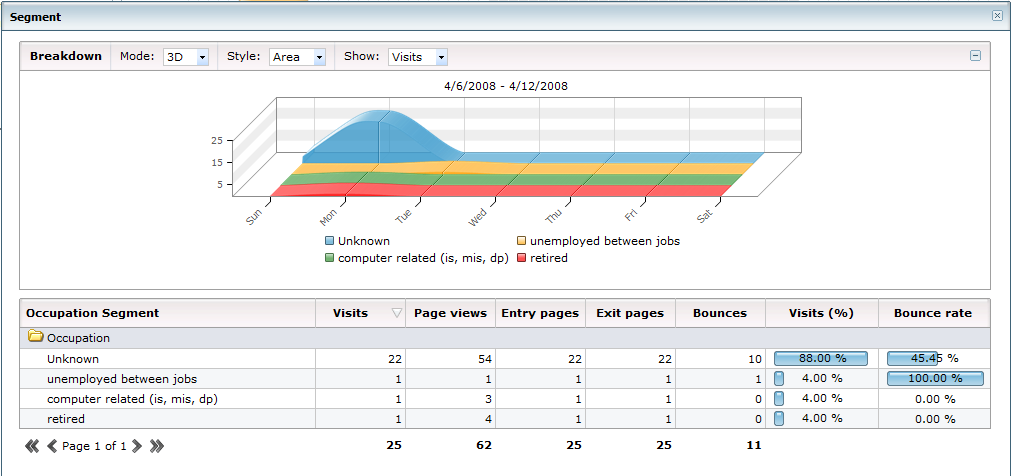The image size is (1011, 476).
Task: Toggle computer related legend swatch
Action: click(330, 258)
